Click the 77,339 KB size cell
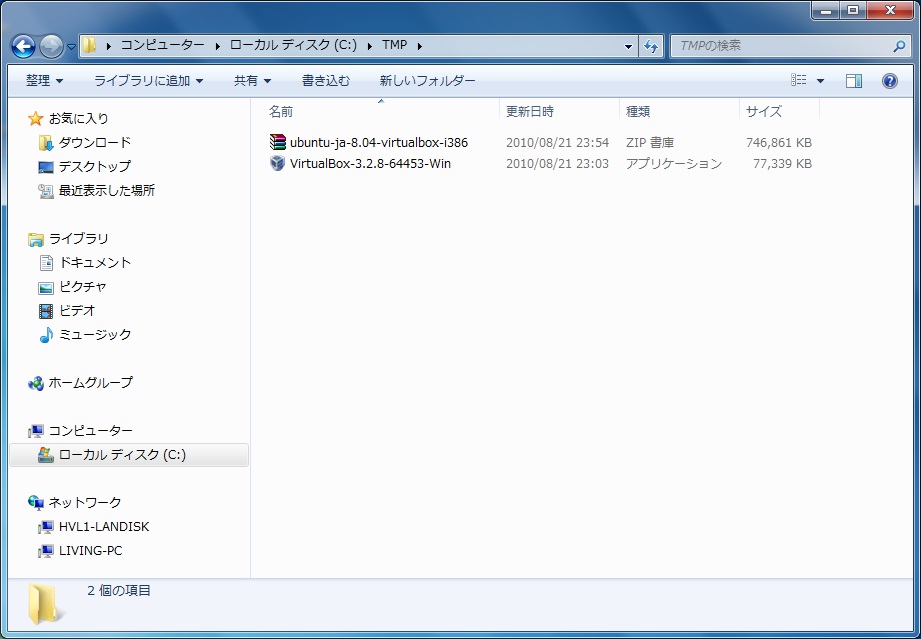The height and width of the screenshot is (639, 921). pos(782,164)
